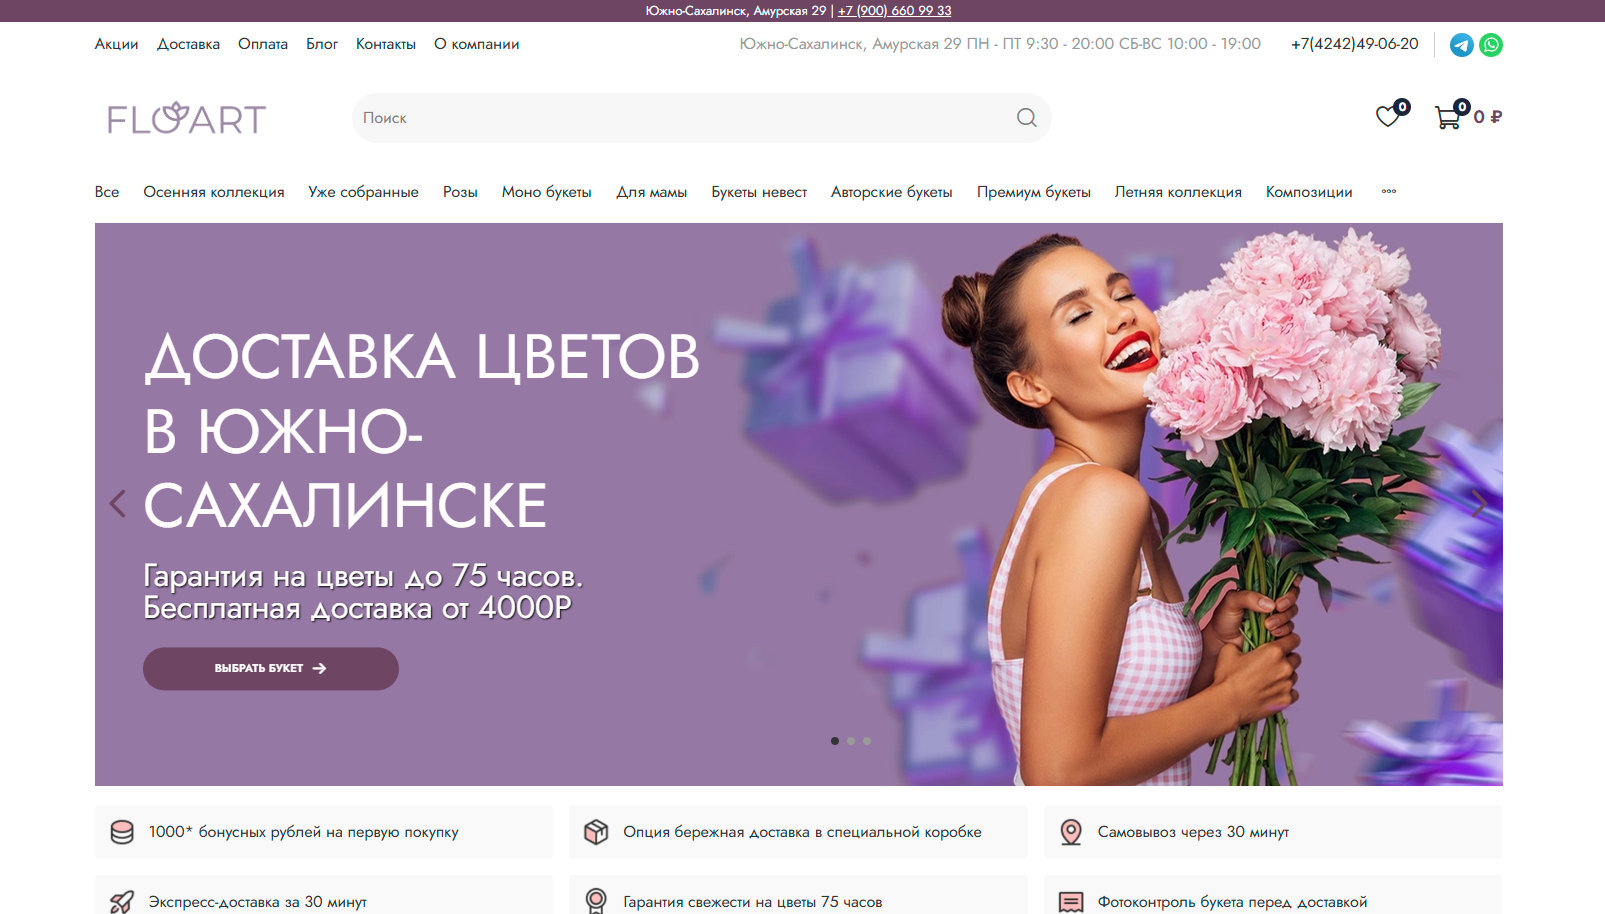
Task: Open the shopping cart icon
Action: [1448, 117]
